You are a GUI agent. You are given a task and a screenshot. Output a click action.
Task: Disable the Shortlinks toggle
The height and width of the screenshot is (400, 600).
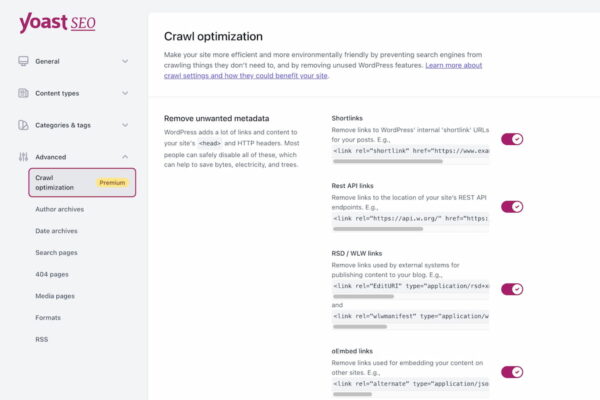(x=512, y=139)
